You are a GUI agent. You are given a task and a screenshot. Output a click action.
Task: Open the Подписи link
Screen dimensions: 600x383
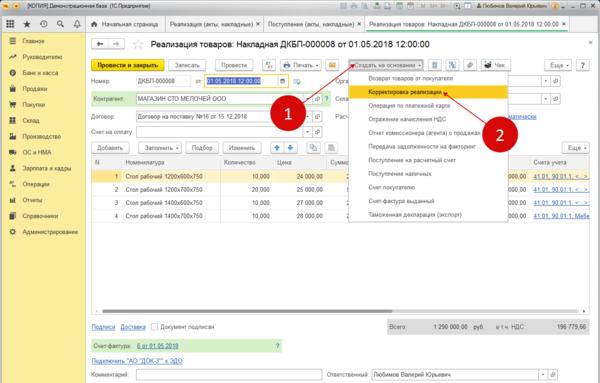(x=103, y=327)
